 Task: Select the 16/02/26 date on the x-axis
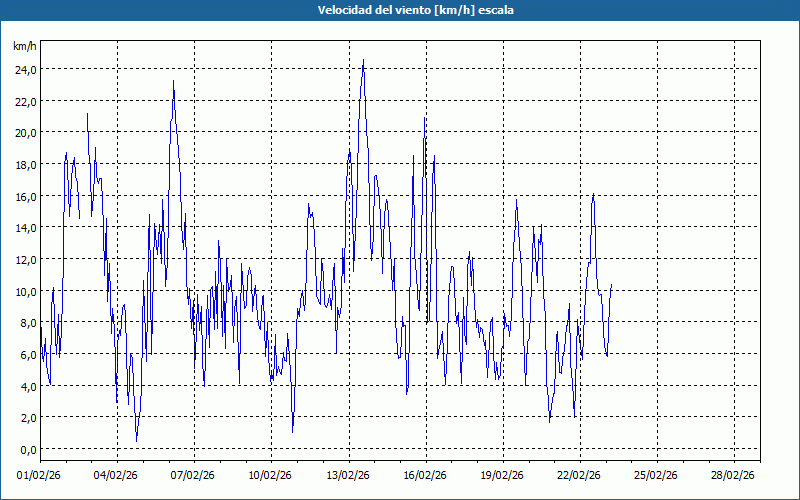[x=425, y=476]
